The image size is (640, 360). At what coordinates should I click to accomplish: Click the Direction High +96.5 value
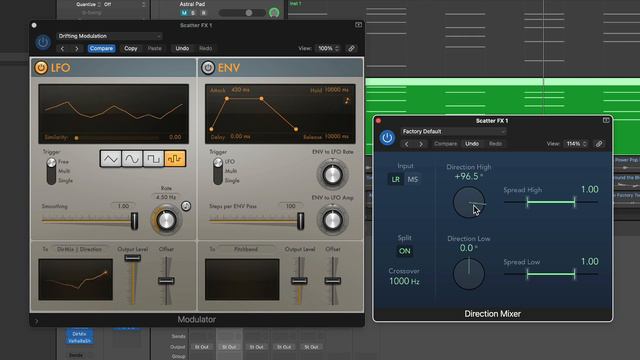click(x=469, y=176)
